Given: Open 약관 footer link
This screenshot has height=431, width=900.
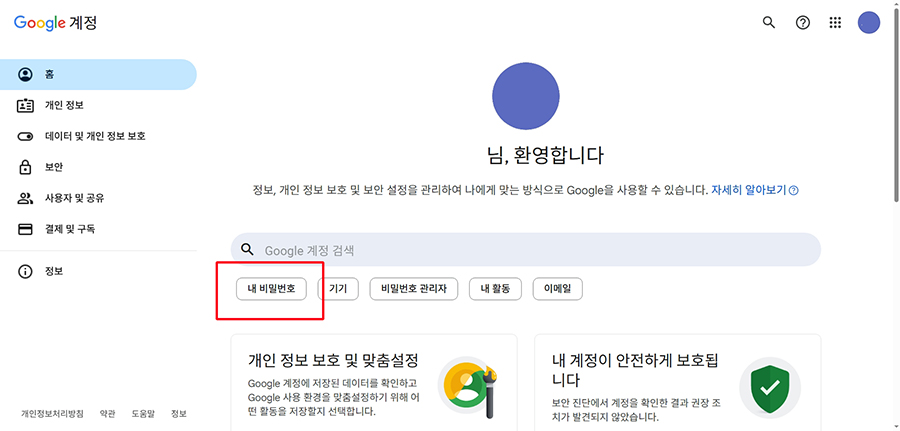Looking at the screenshot, I should click(107, 414).
